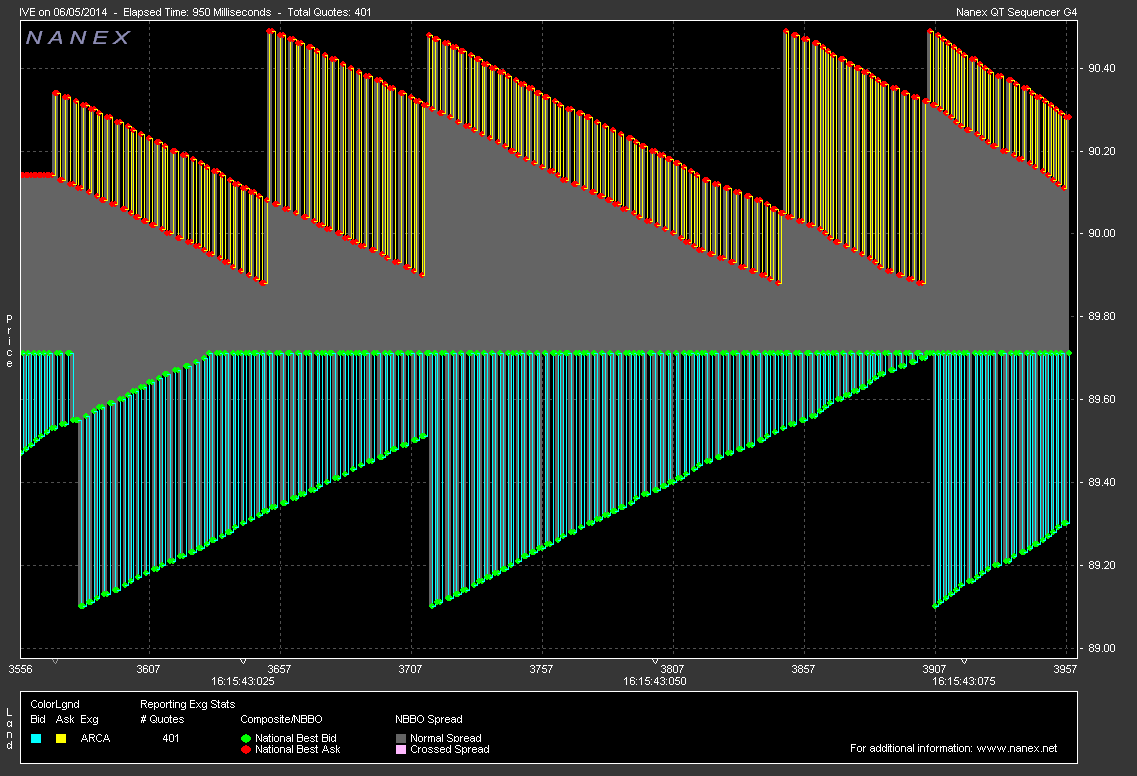Click the 'NBBO Spread' heading
Screen dimensions: 1137x776
(x=429, y=719)
